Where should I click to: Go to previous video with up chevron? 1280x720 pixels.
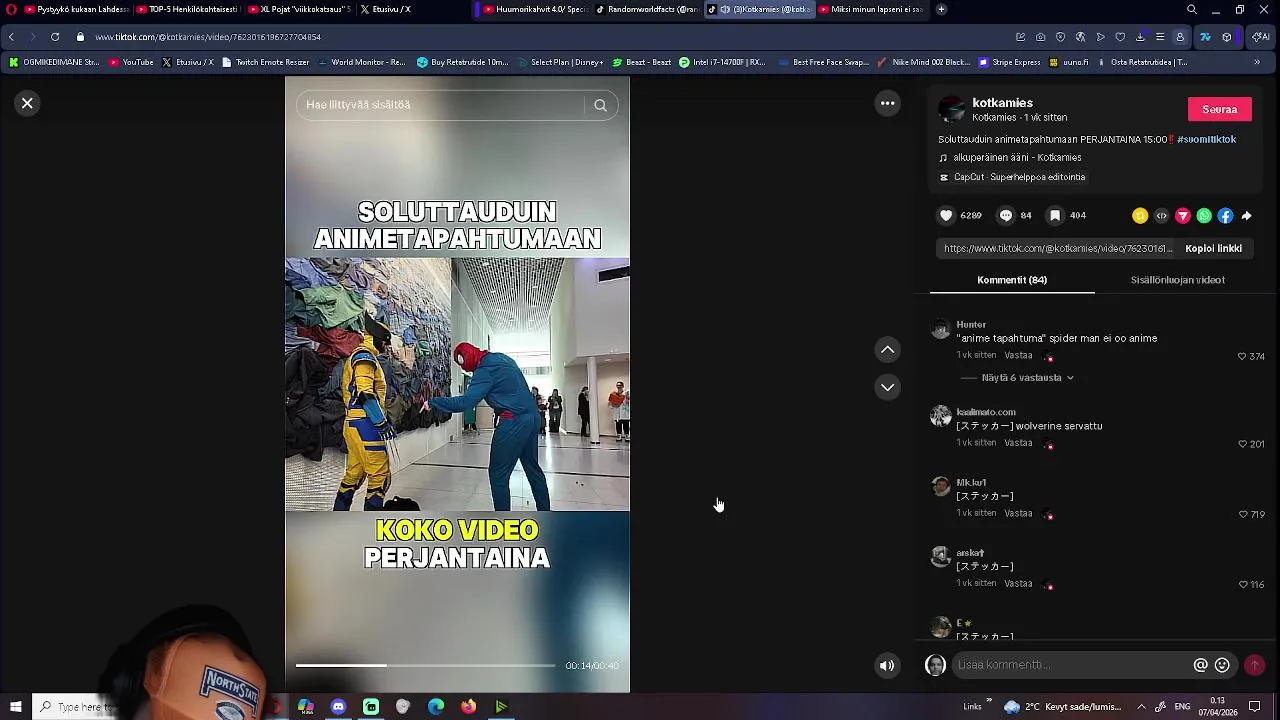[887, 349]
